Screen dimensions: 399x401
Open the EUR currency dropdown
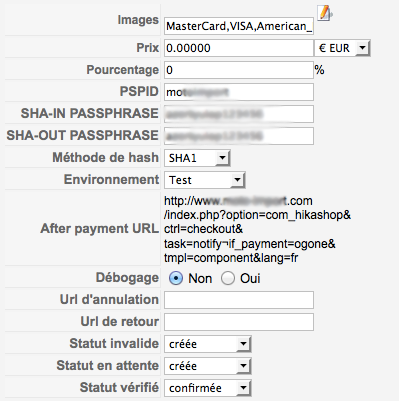342,48
